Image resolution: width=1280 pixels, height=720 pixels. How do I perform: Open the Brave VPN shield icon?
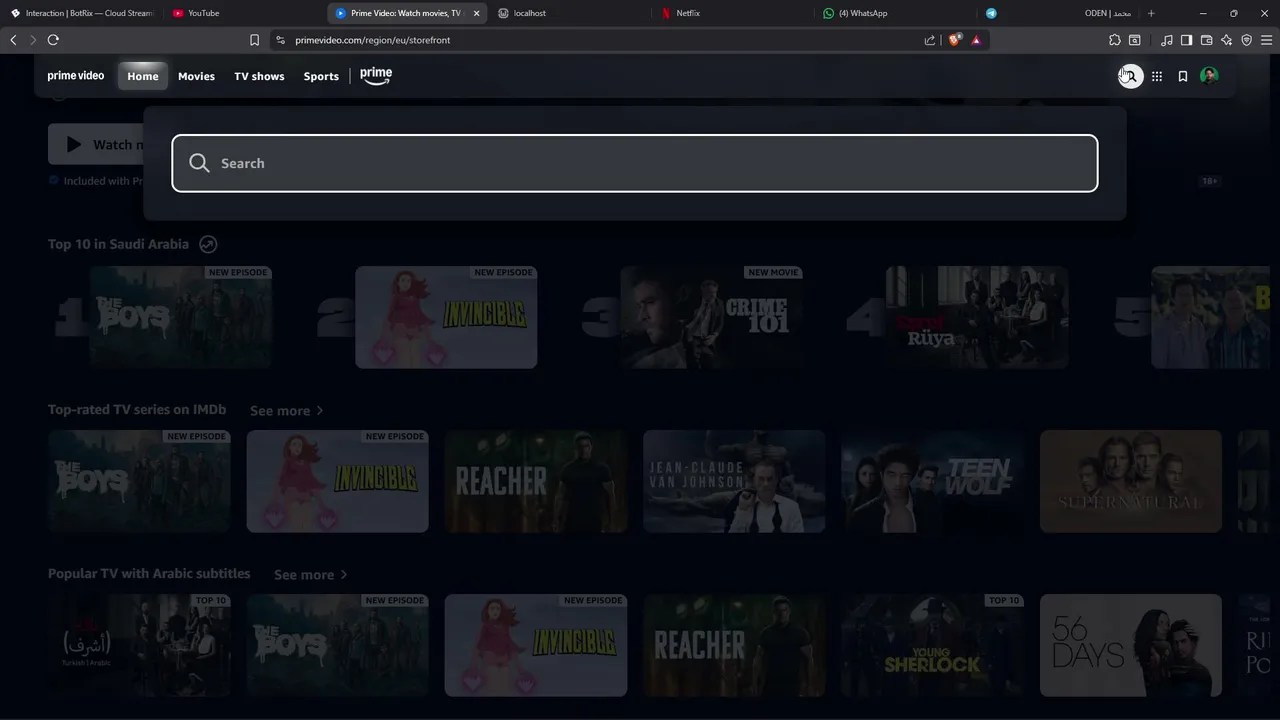(1246, 40)
